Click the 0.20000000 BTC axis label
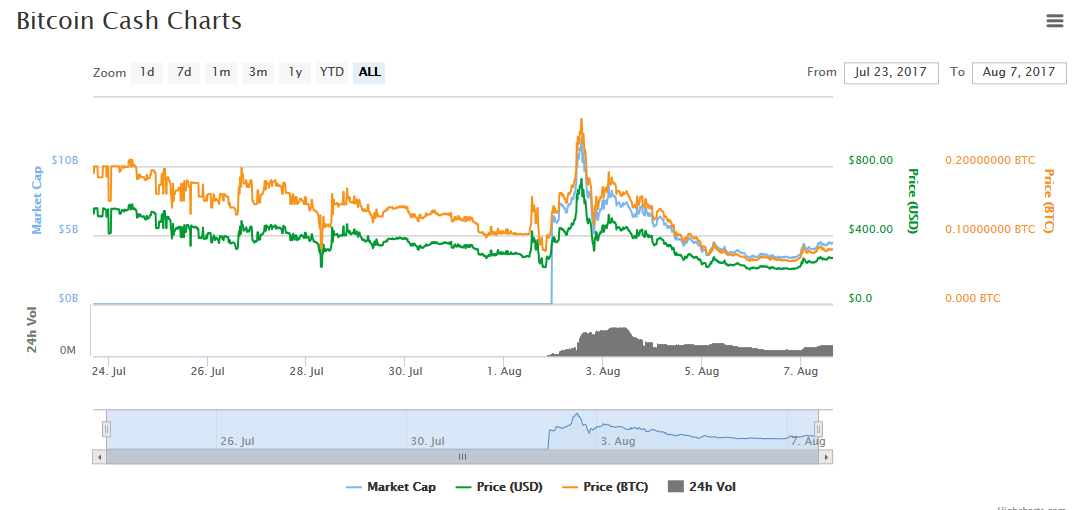This screenshot has width=1076, height=510. tap(990, 160)
